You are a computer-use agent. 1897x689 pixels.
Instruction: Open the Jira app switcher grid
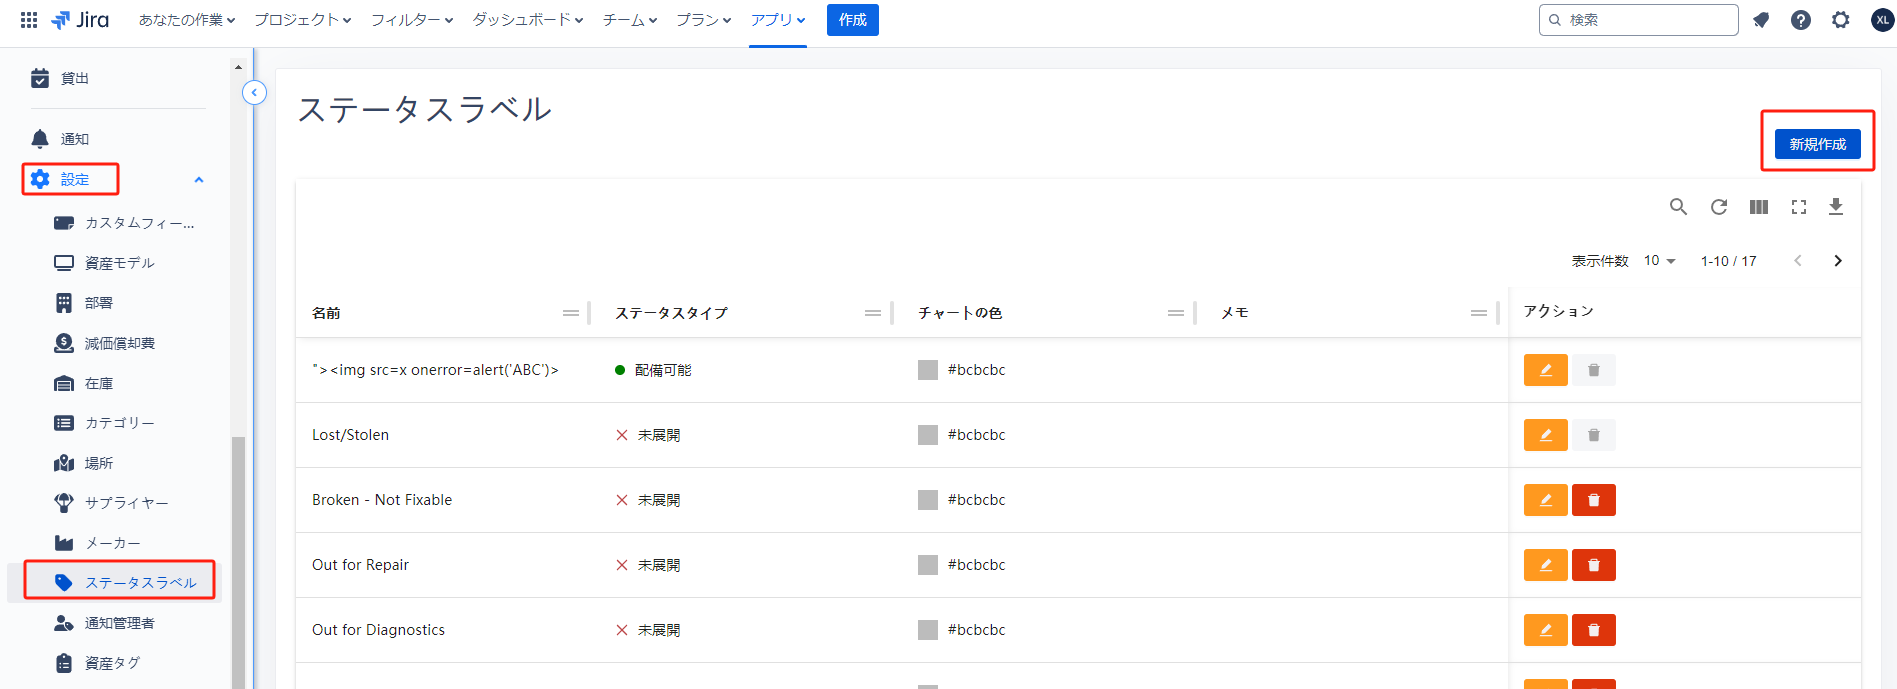point(29,20)
